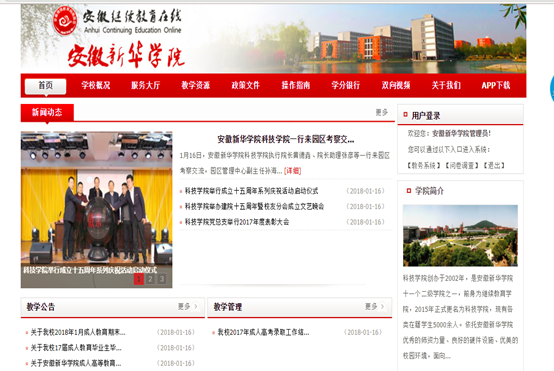Click the [详细] details link
554x371 pixels.
point(293,171)
